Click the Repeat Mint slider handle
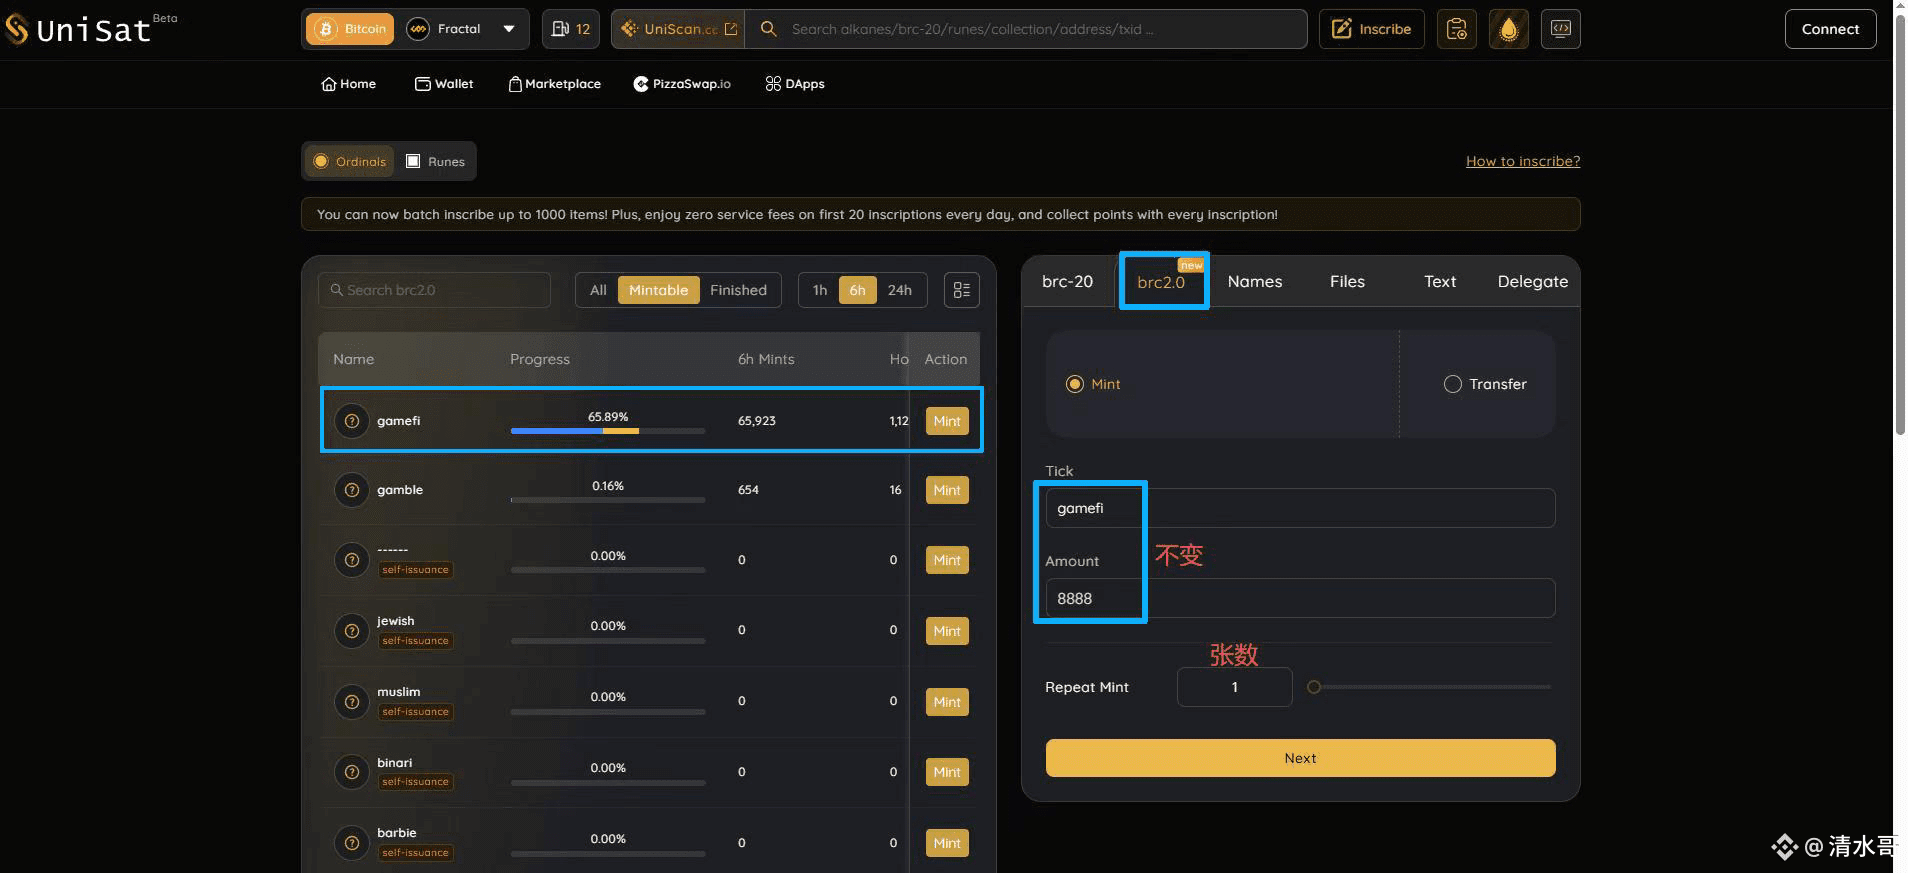Viewport: 1908px width, 873px height. click(1314, 687)
